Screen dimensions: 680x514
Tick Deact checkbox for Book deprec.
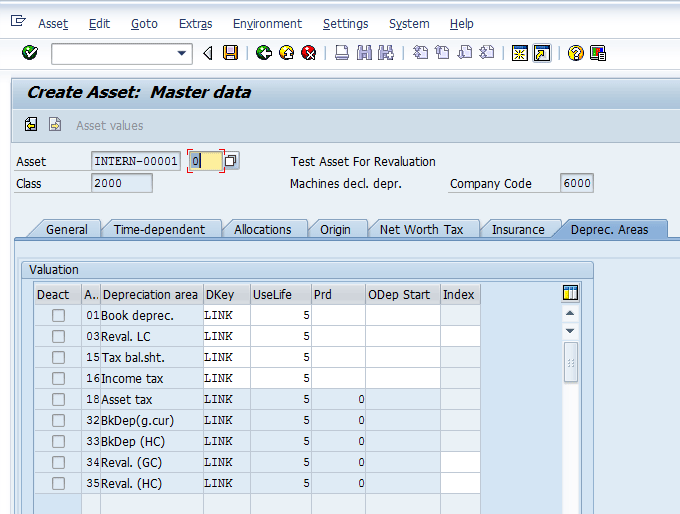coord(58,315)
